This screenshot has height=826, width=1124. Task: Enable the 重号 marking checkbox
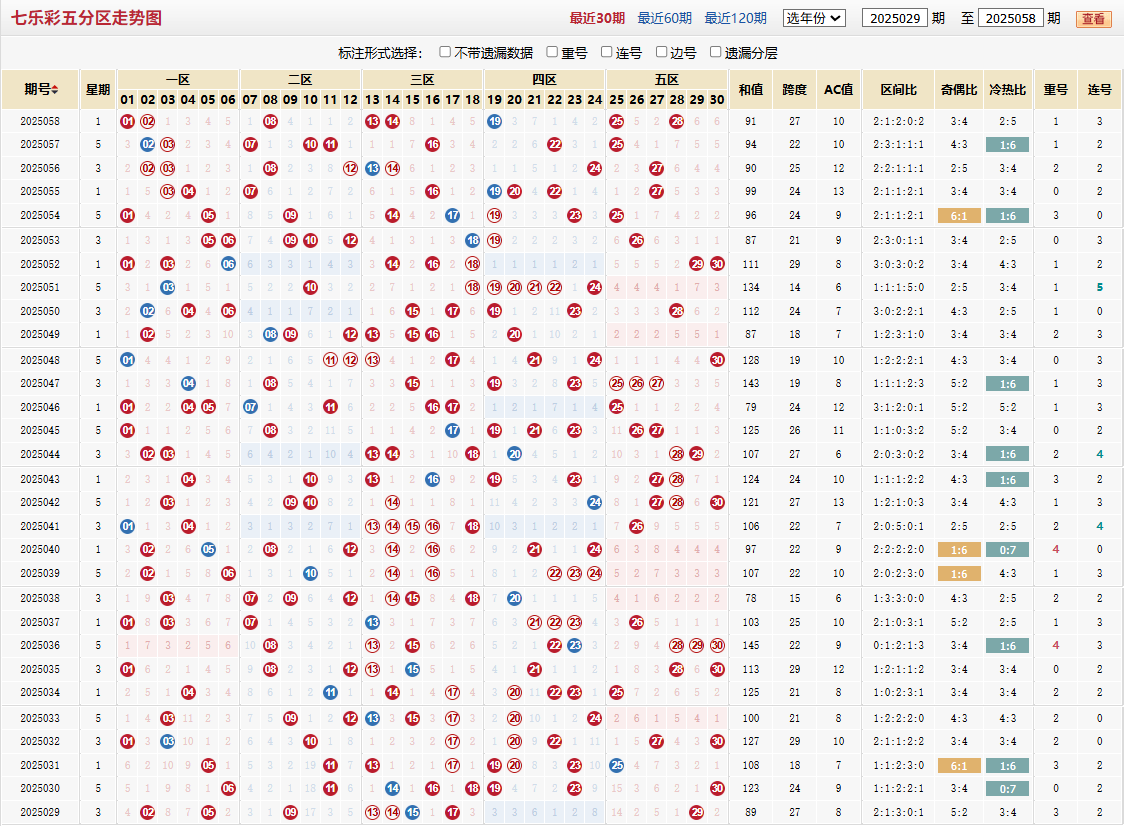(552, 52)
